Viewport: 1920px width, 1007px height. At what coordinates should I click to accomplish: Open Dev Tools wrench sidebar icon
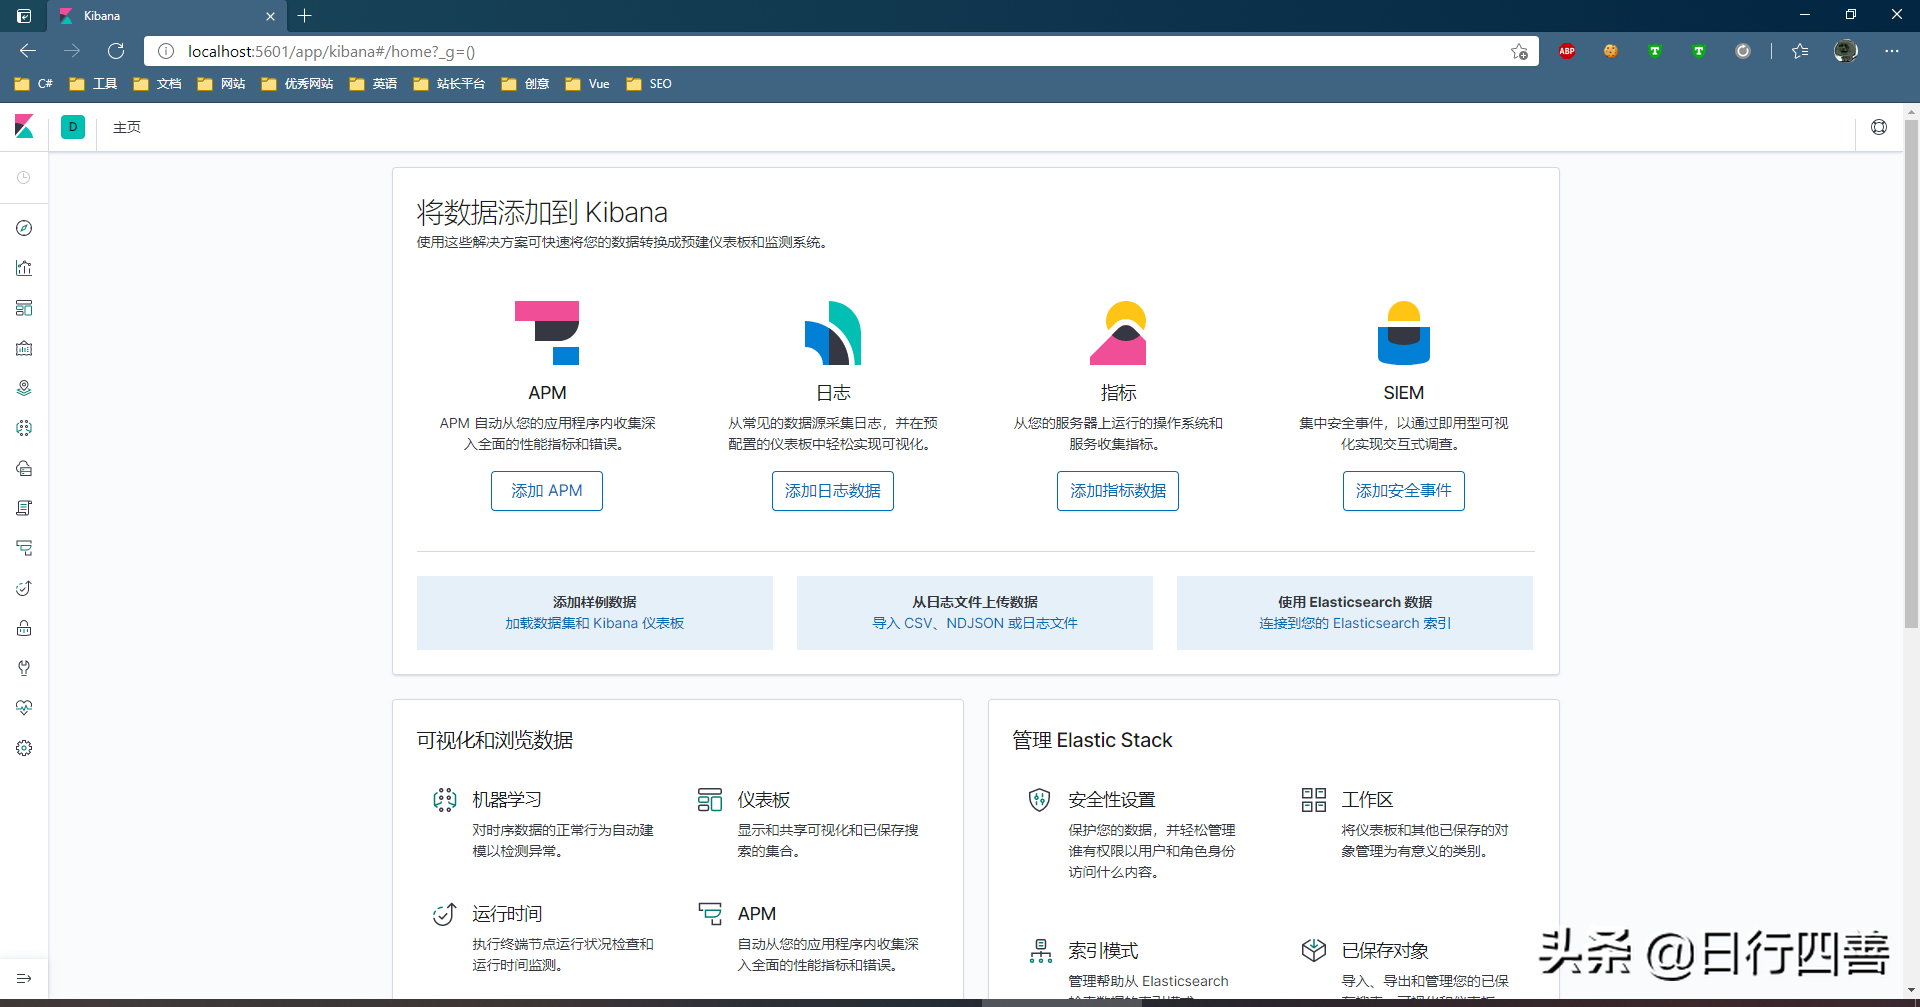(24, 668)
